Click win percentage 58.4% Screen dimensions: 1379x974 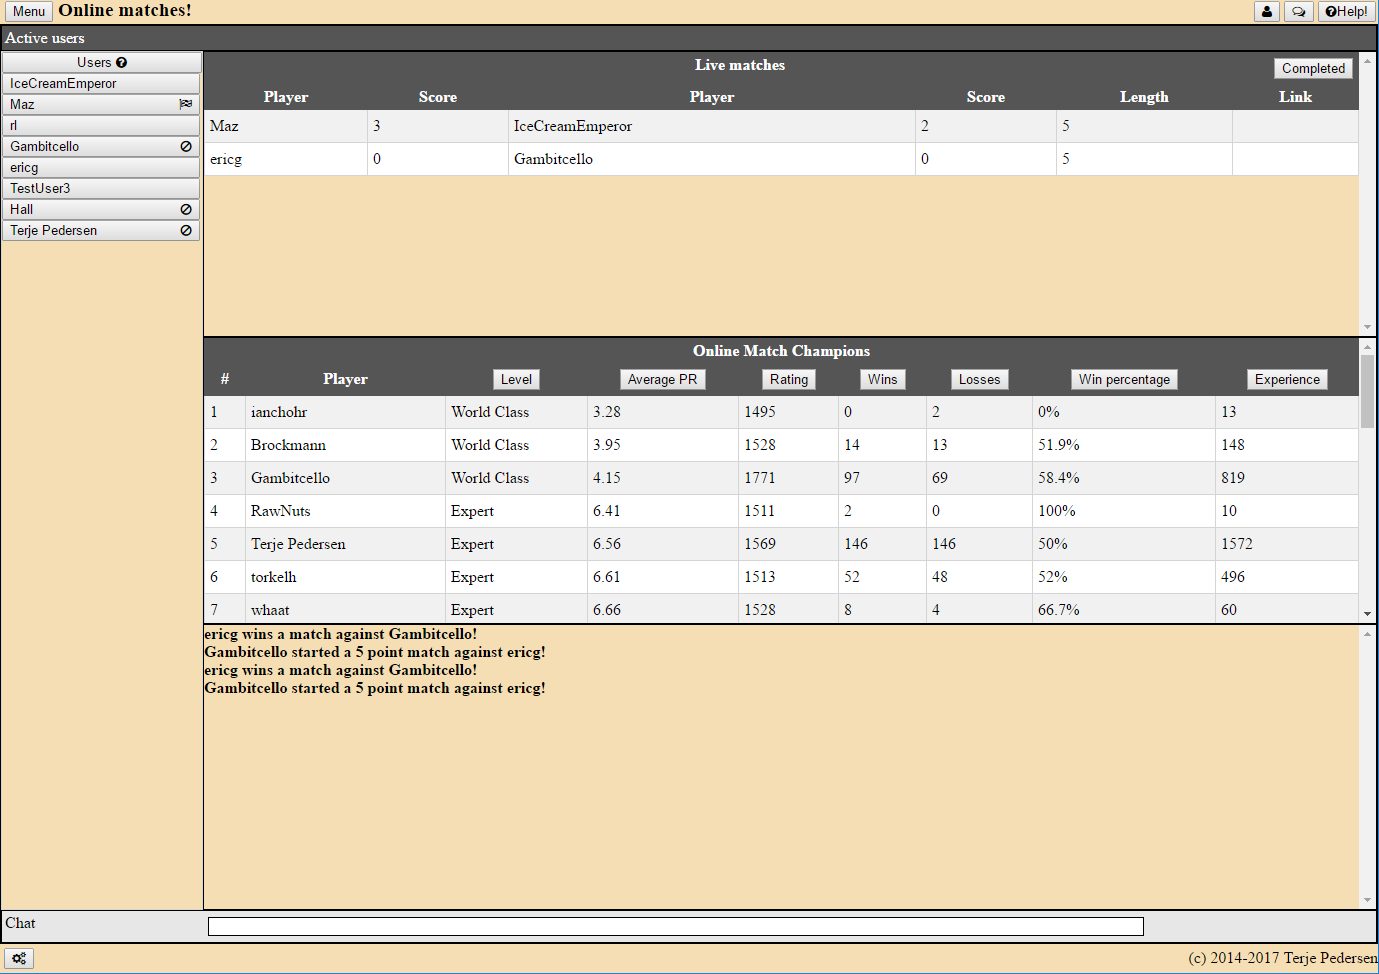click(x=1059, y=478)
